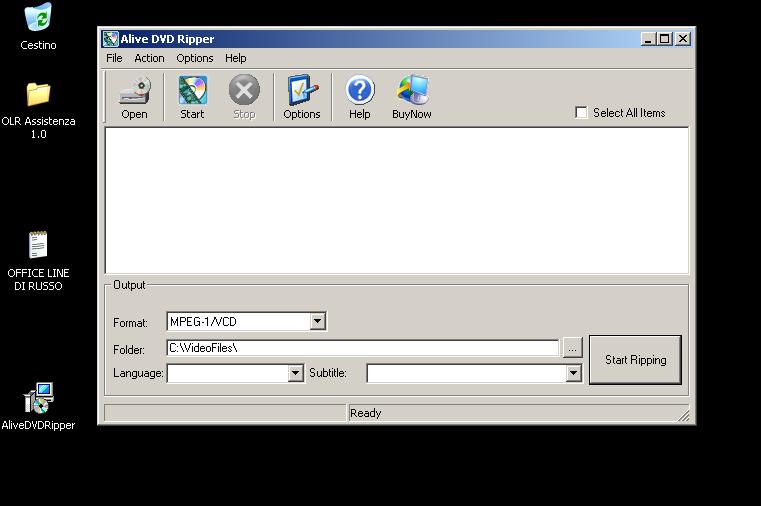Enable the Select All Items checkbox
The image size is (761, 506).
[x=581, y=113]
